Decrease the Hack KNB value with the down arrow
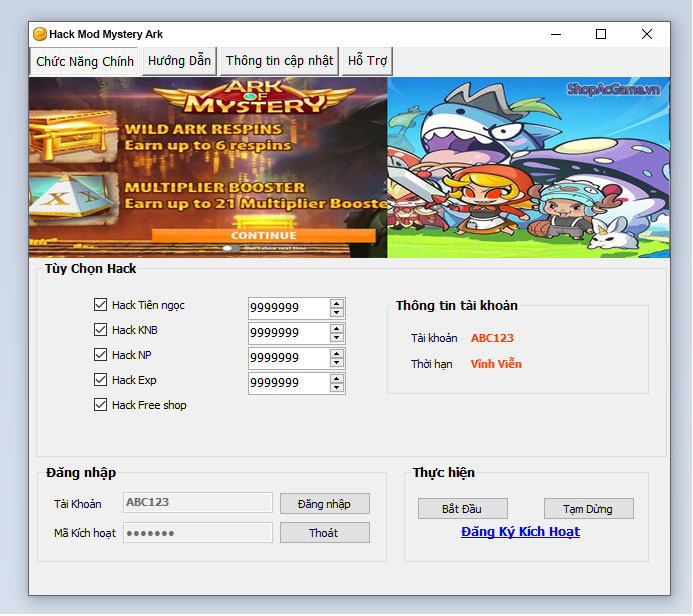This screenshot has height=616, width=693. [x=337, y=338]
